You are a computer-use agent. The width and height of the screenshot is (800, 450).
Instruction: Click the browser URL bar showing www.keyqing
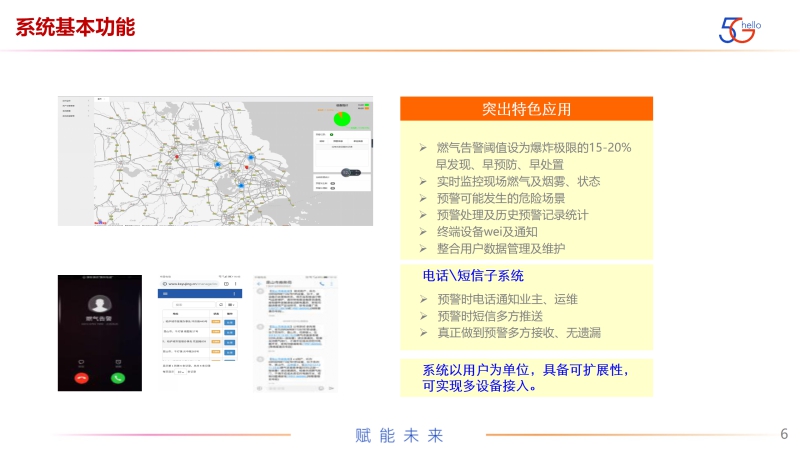tap(190, 284)
